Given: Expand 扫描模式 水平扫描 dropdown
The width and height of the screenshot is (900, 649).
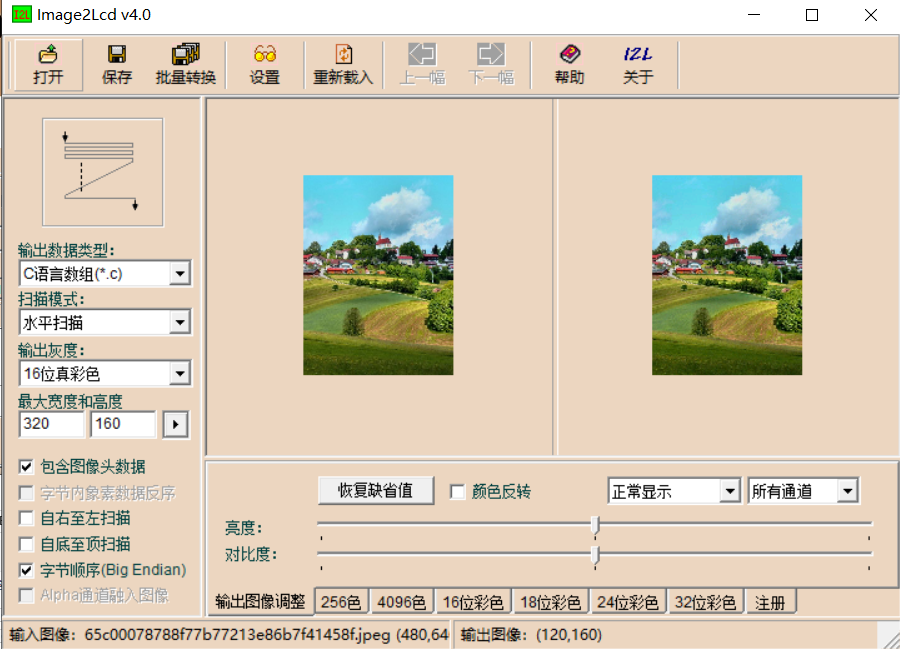Looking at the screenshot, I should (x=180, y=322).
